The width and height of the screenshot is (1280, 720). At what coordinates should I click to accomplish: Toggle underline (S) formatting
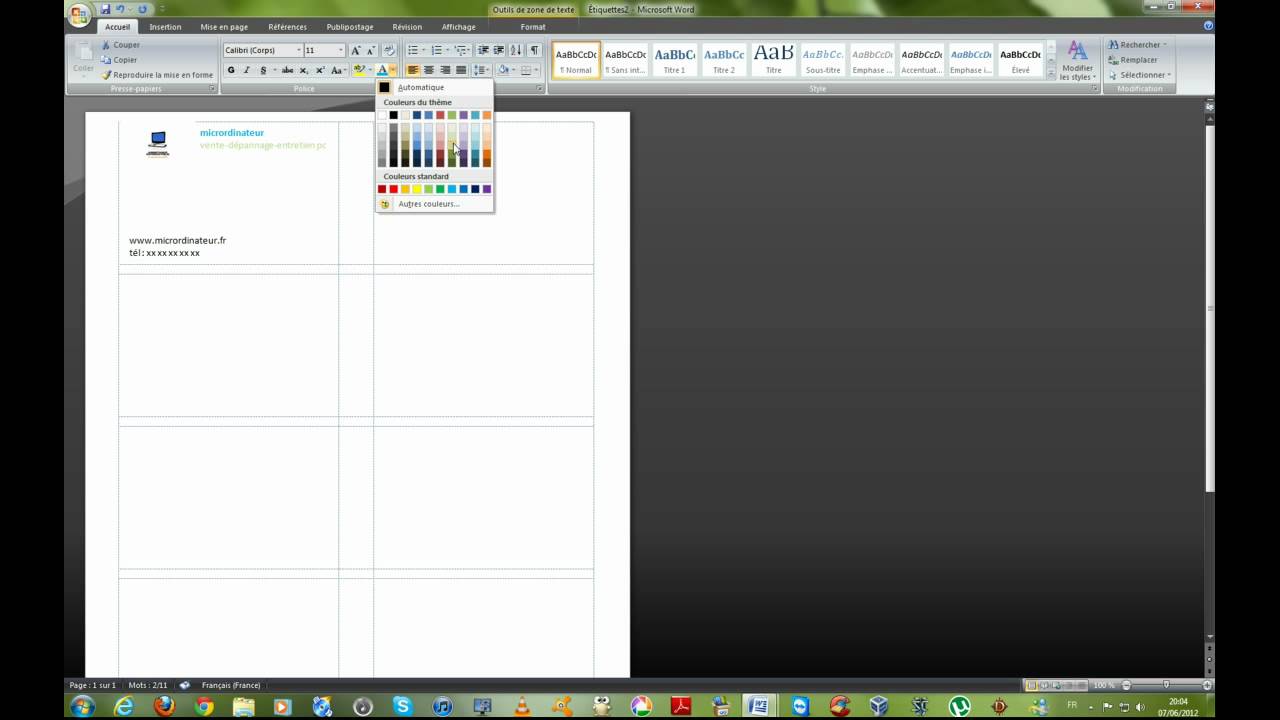coord(263,70)
